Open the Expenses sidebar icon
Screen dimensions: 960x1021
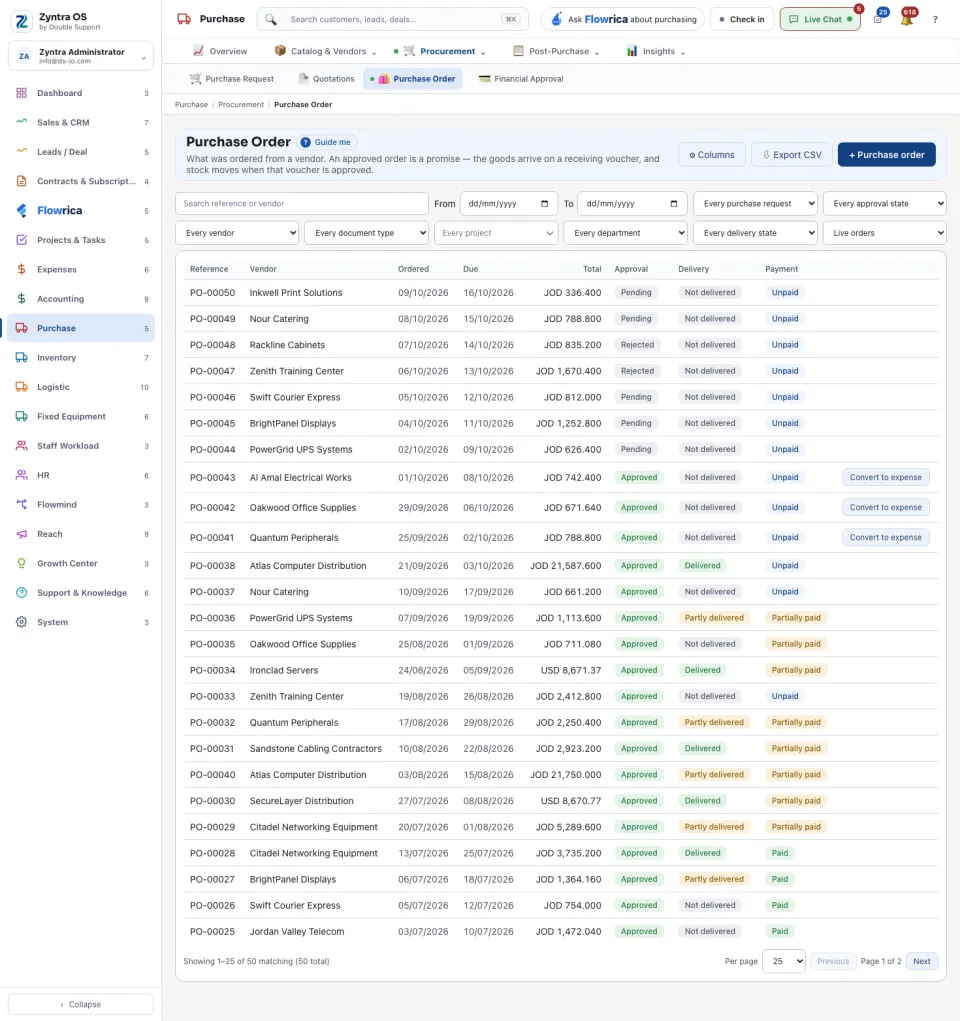tap(21, 269)
